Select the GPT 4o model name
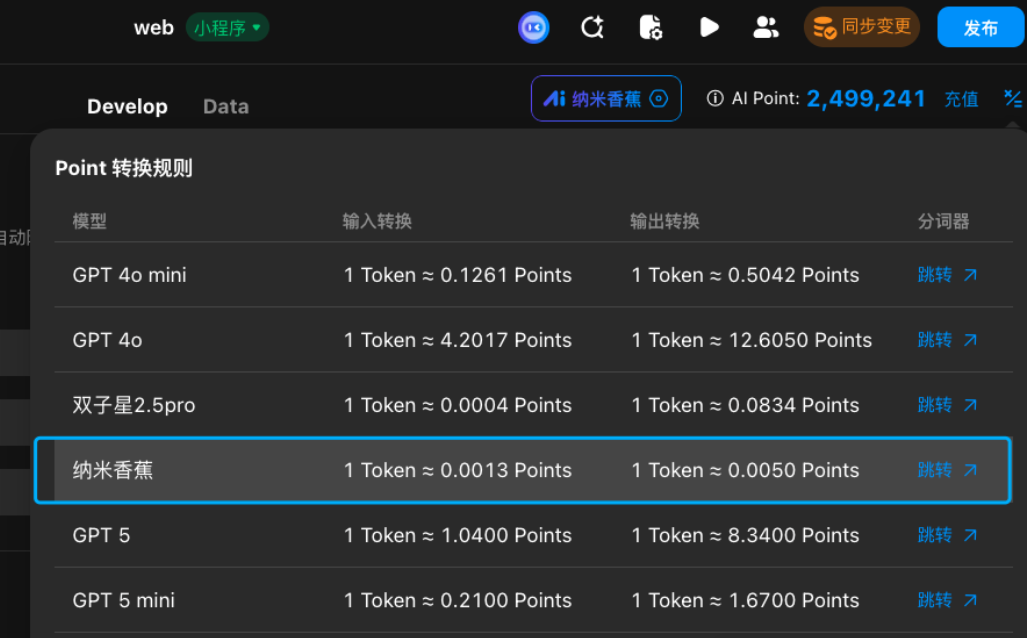Image resolution: width=1027 pixels, height=638 pixels. (x=107, y=340)
